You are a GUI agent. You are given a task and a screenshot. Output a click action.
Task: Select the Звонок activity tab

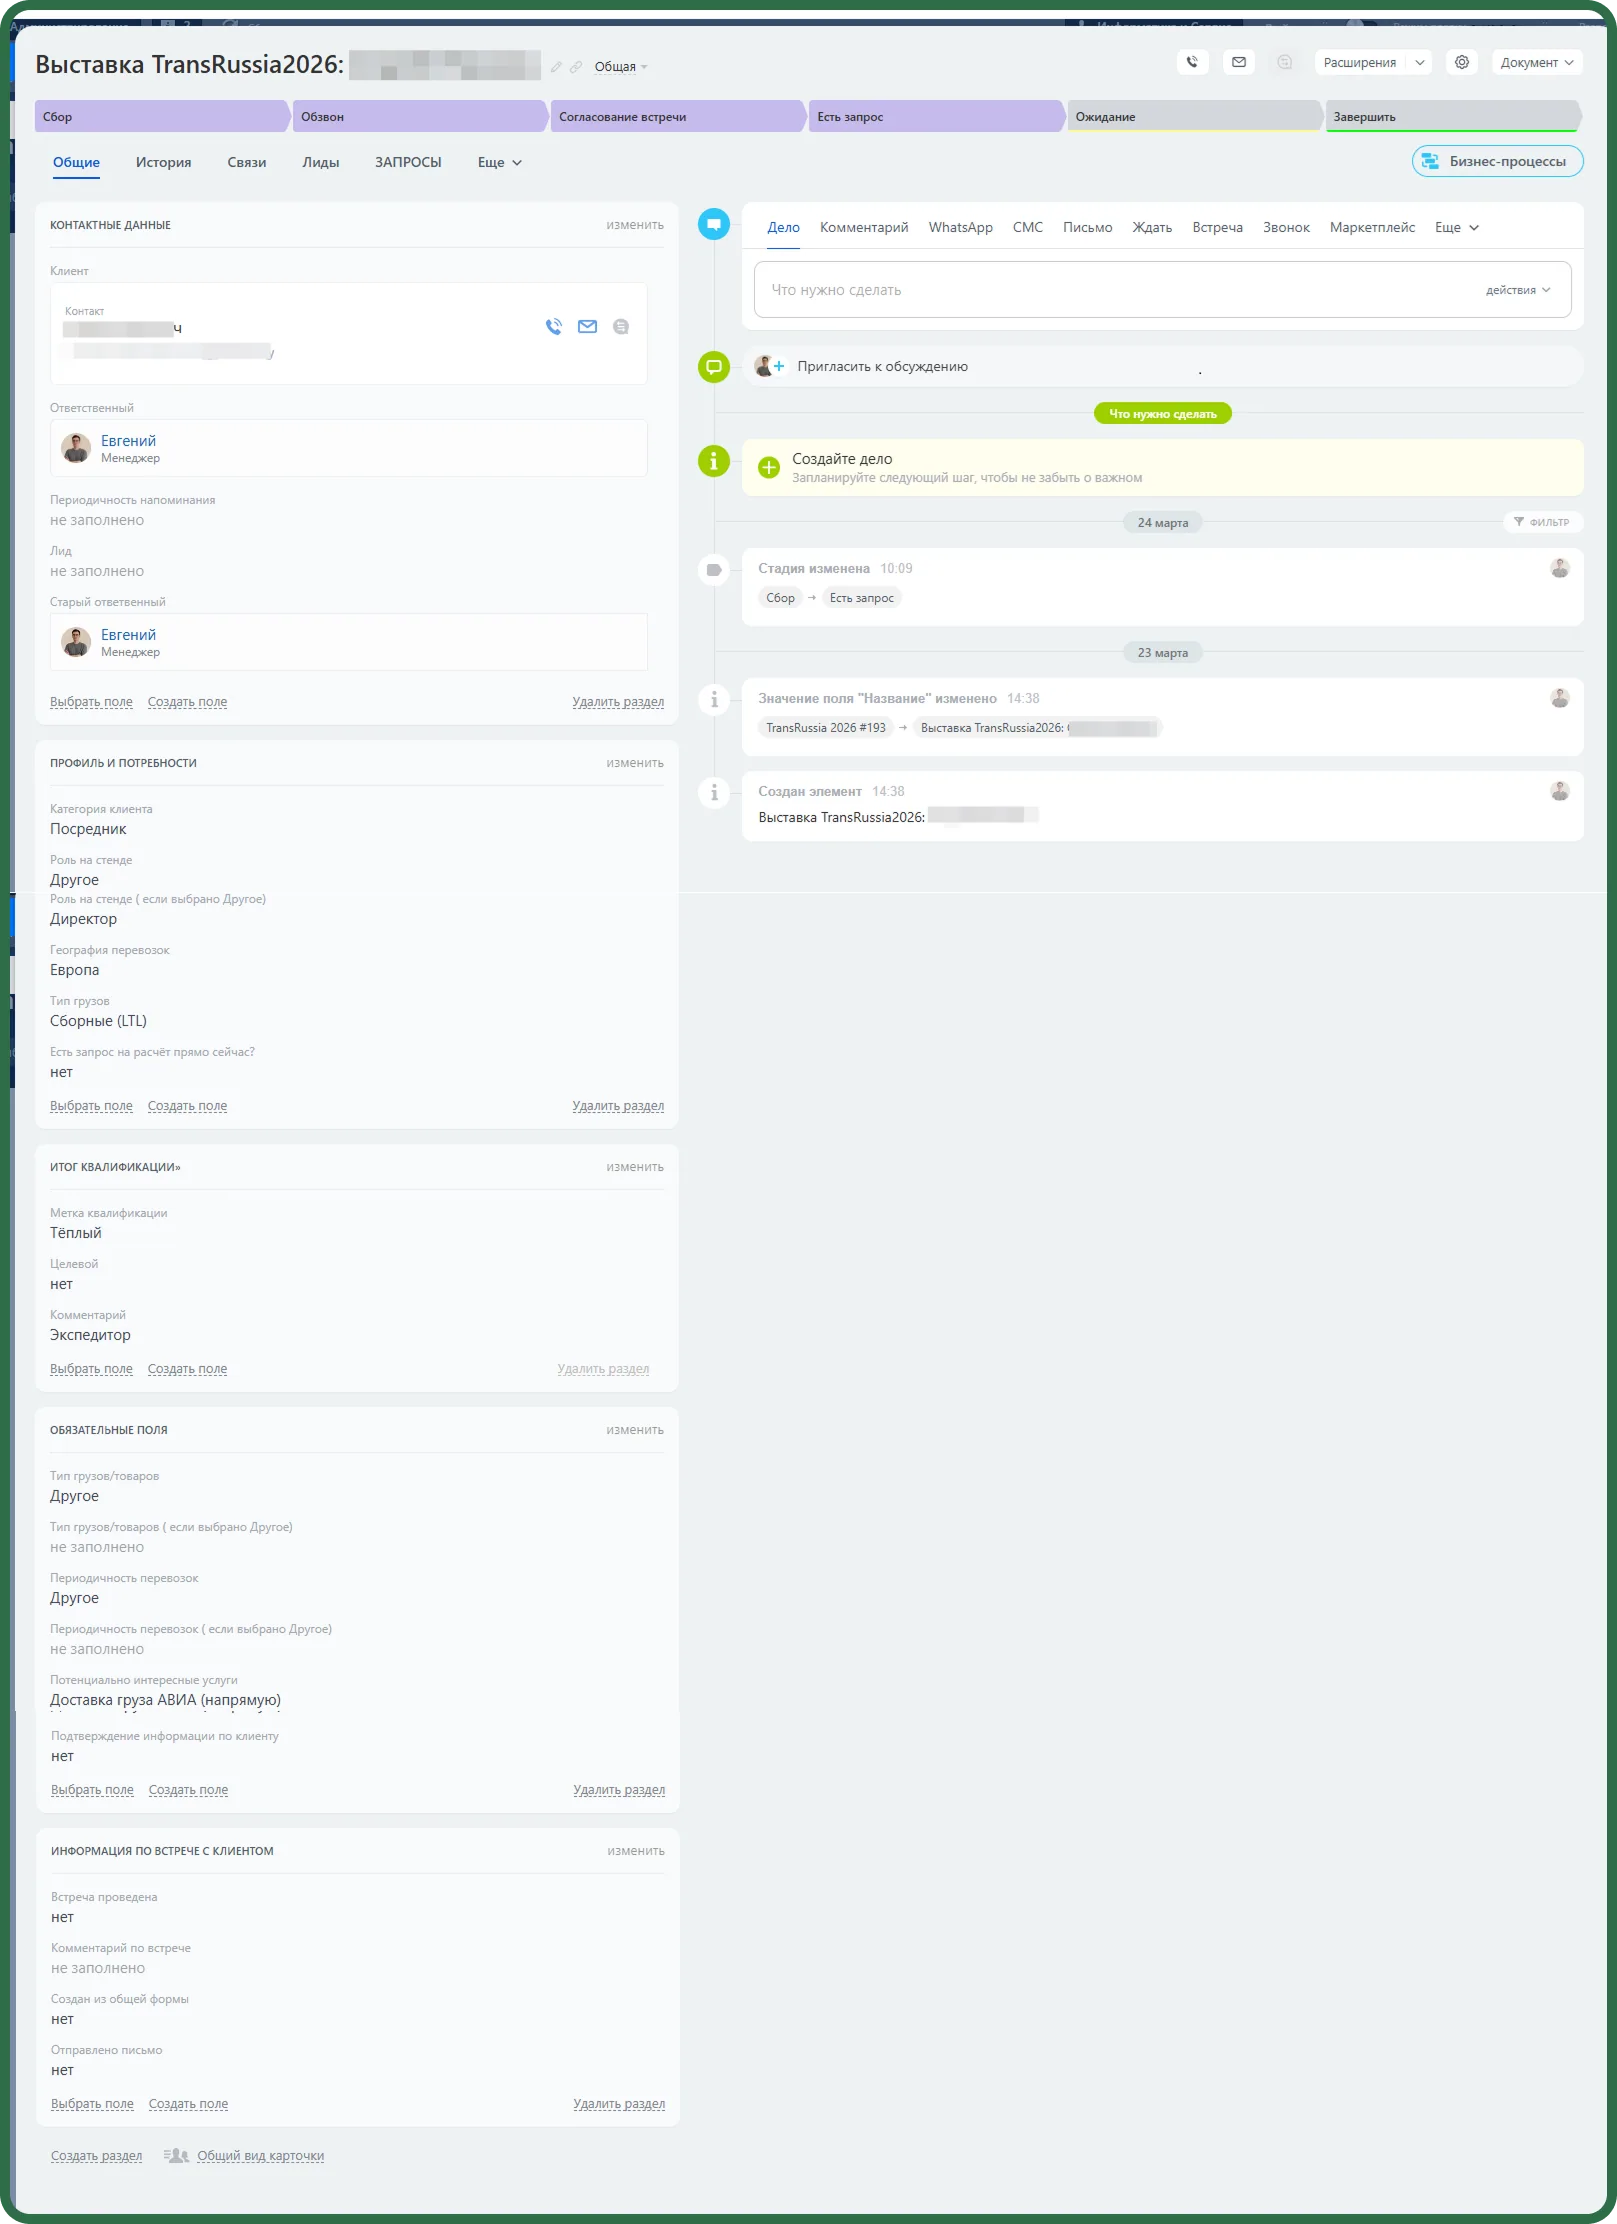point(1286,227)
